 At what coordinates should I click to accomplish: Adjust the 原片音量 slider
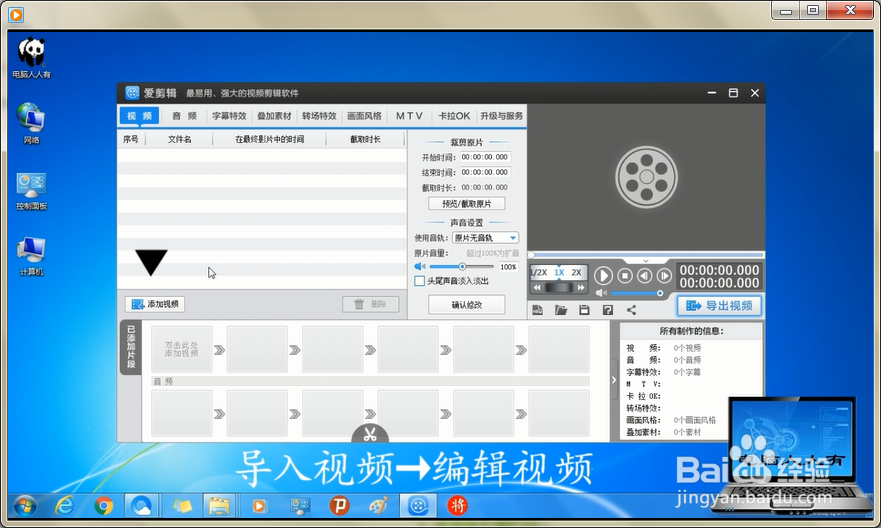click(x=462, y=267)
